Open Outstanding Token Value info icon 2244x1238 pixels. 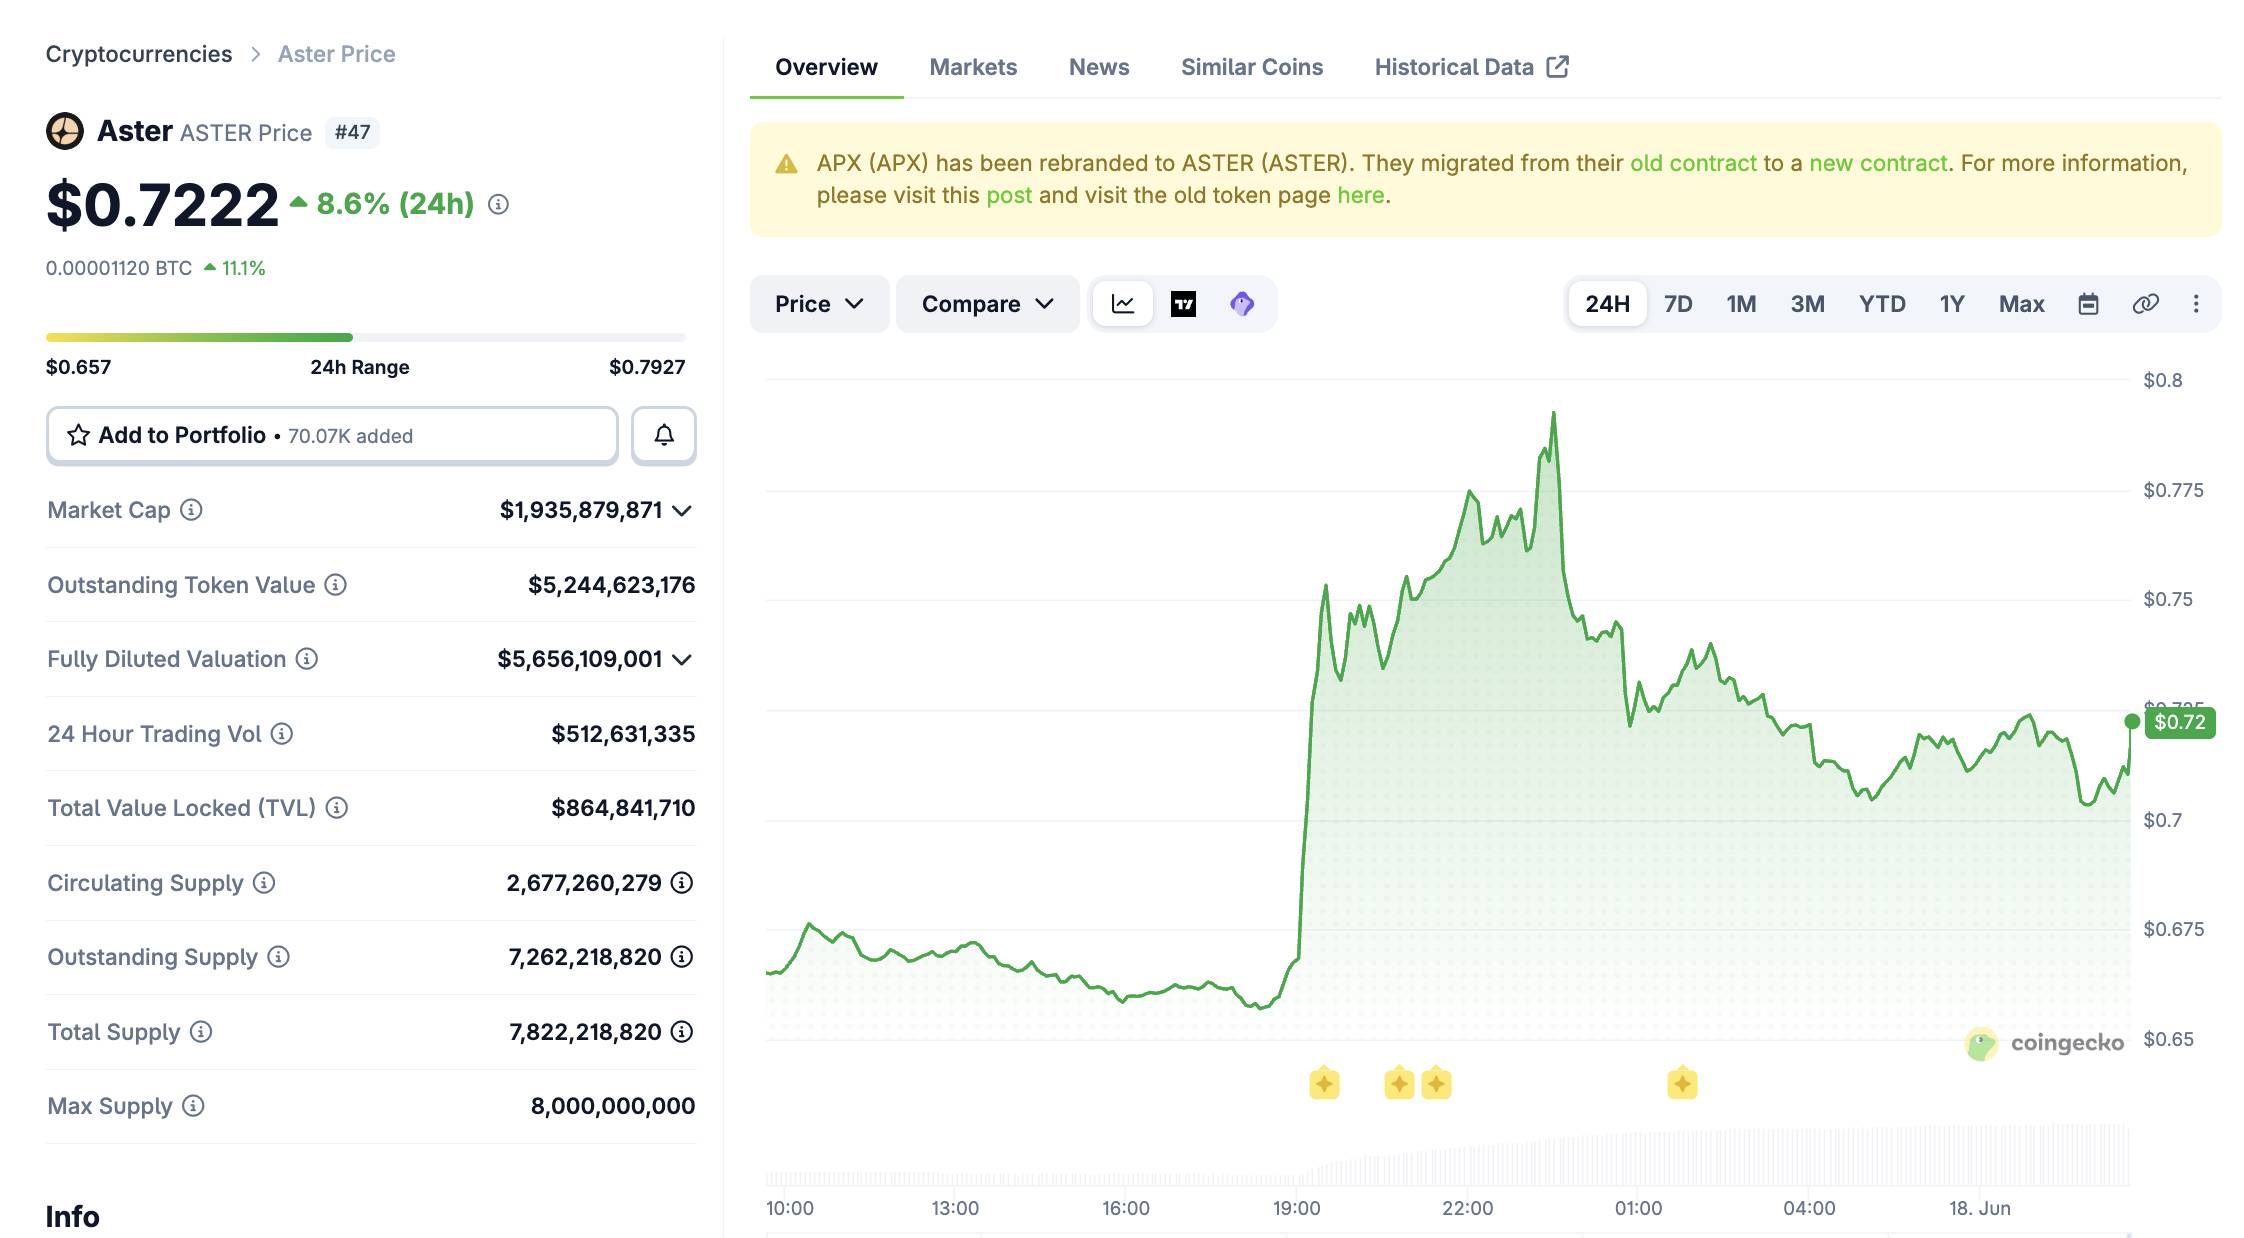point(336,585)
